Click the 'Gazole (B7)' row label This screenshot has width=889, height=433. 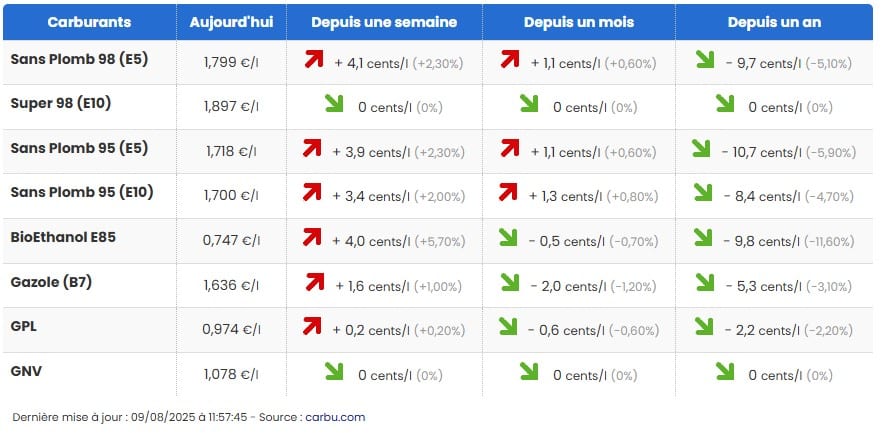coord(51,283)
